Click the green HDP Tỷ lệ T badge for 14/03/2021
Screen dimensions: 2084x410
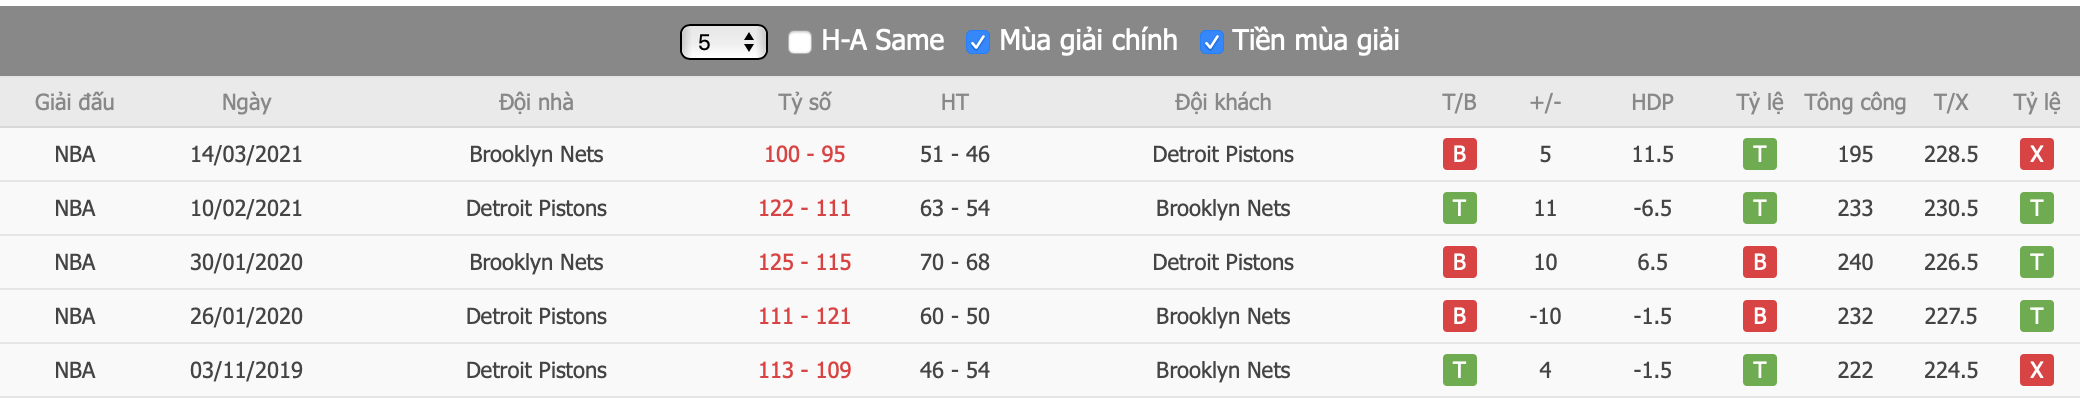[x=1759, y=154]
